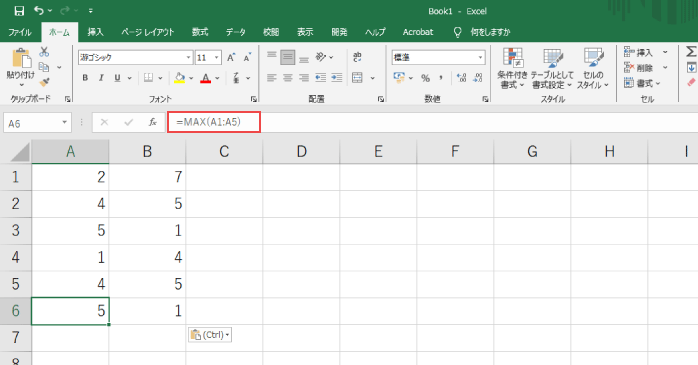Apply comma style
698x365 pixels.
(441, 78)
